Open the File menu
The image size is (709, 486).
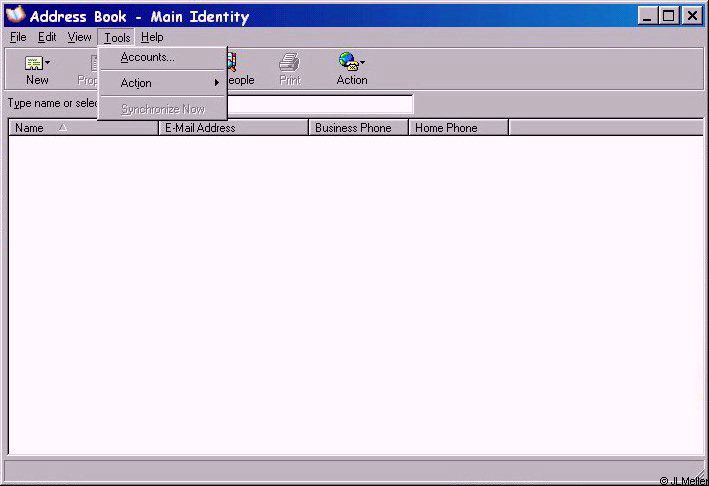click(x=18, y=37)
